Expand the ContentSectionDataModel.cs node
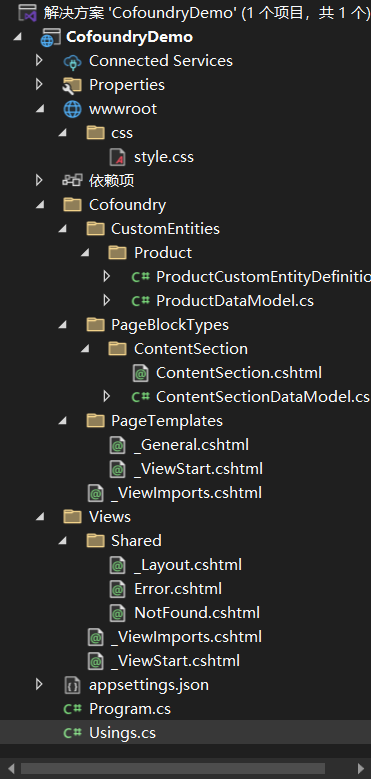371x779 pixels. click(x=106, y=396)
